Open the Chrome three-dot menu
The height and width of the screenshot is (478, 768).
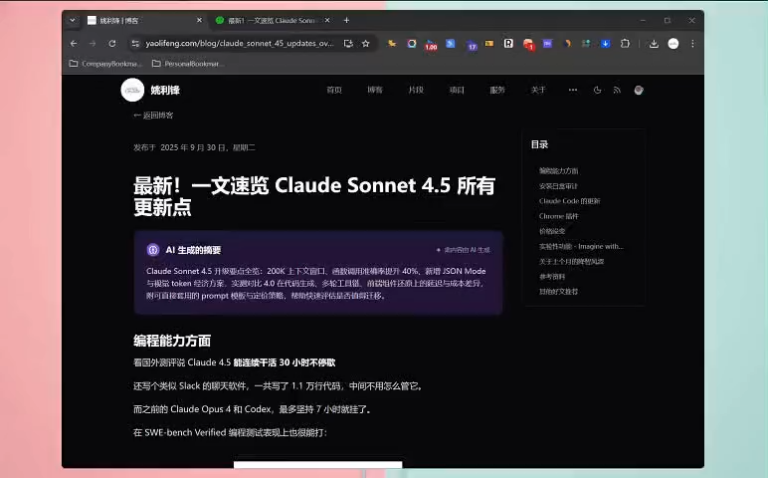click(693, 44)
